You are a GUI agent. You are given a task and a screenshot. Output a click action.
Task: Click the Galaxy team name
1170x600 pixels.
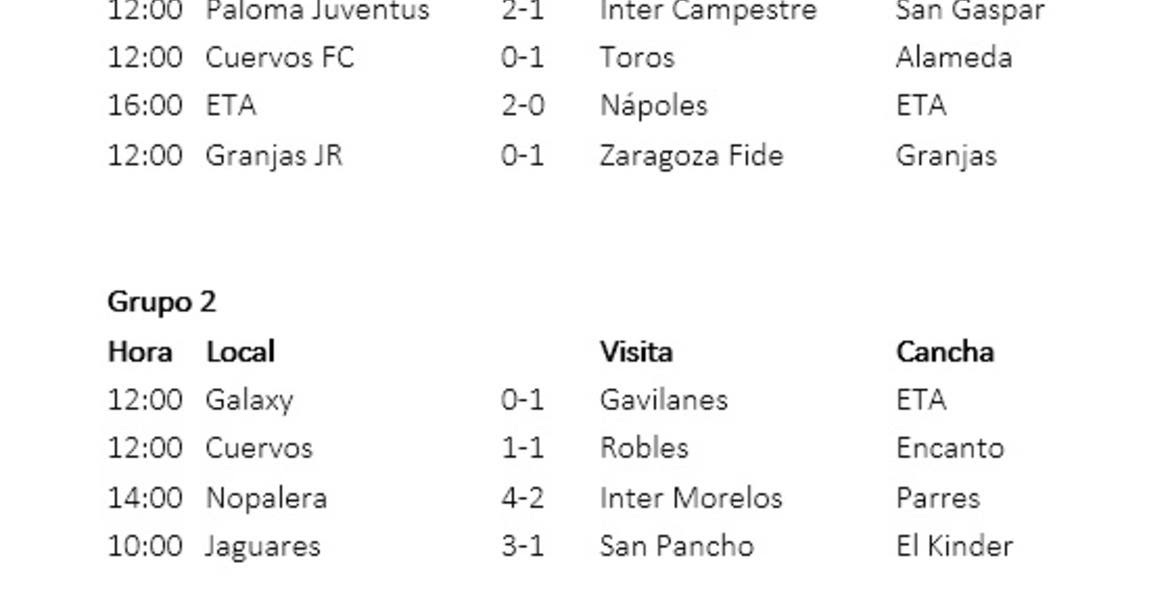click(x=249, y=400)
